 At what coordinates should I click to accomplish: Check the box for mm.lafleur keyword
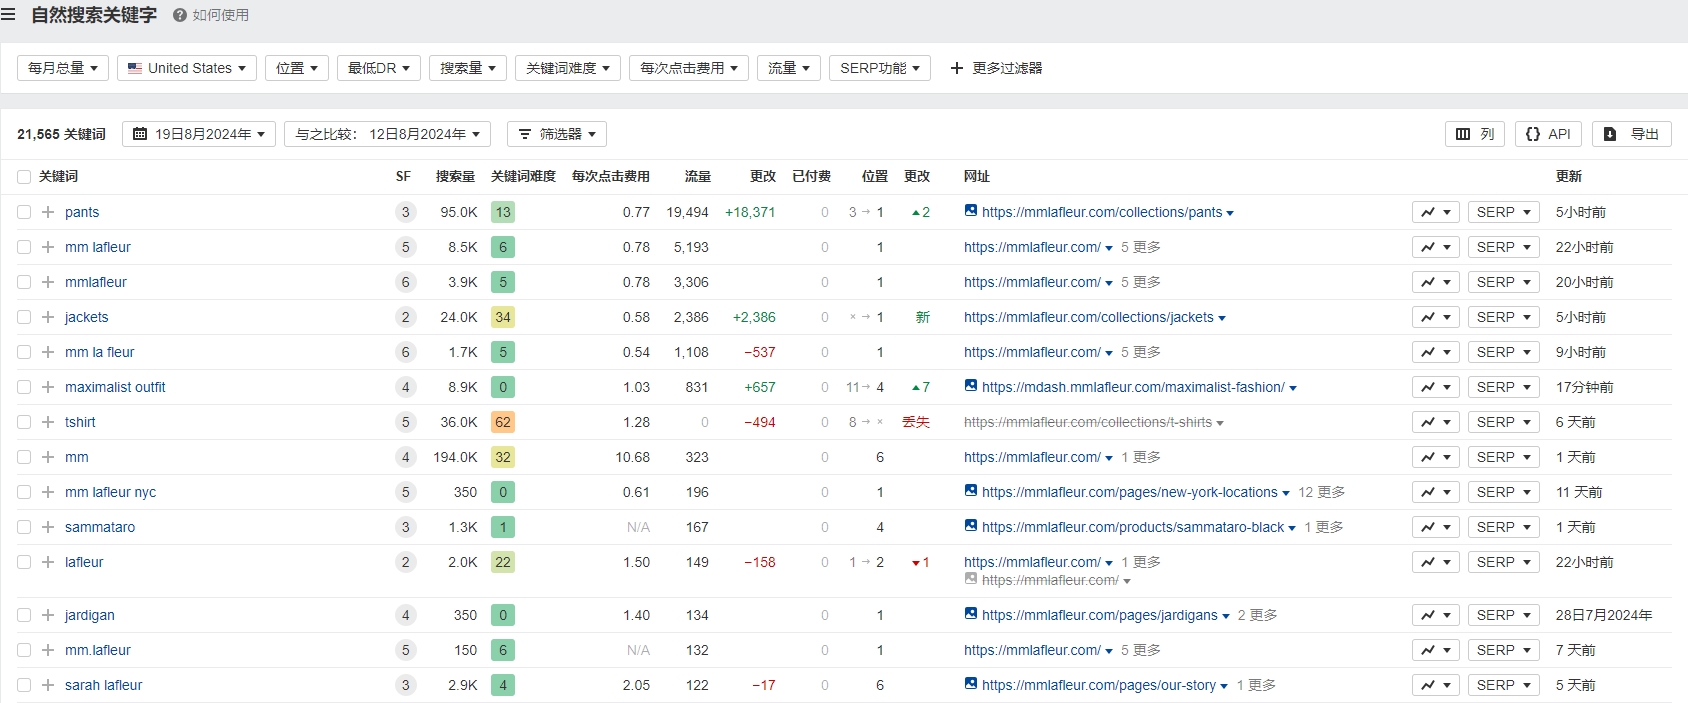click(24, 650)
